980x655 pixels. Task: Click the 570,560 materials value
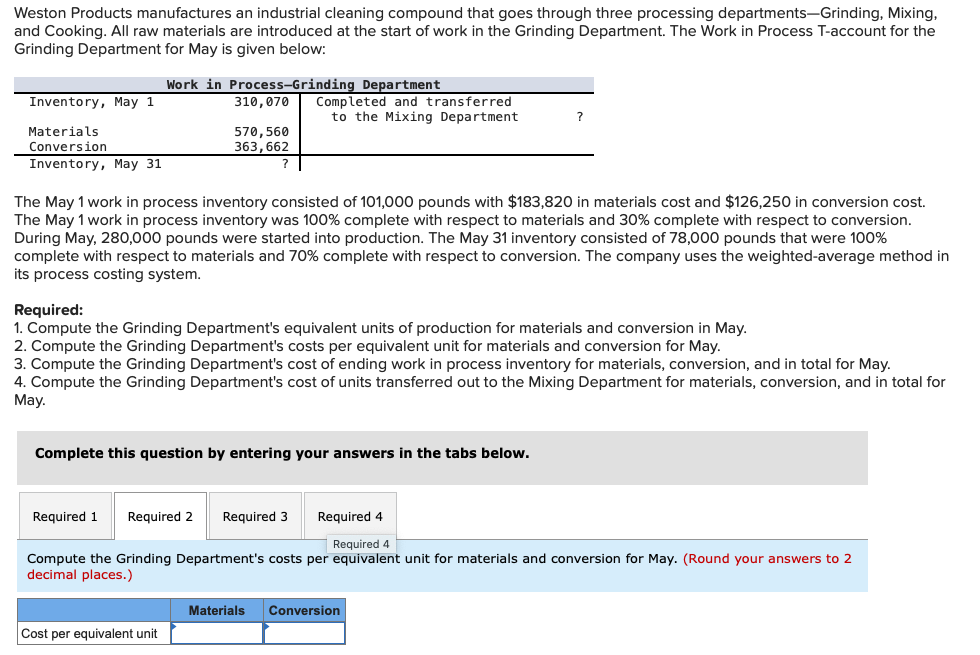pyautogui.click(x=261, y=132)
